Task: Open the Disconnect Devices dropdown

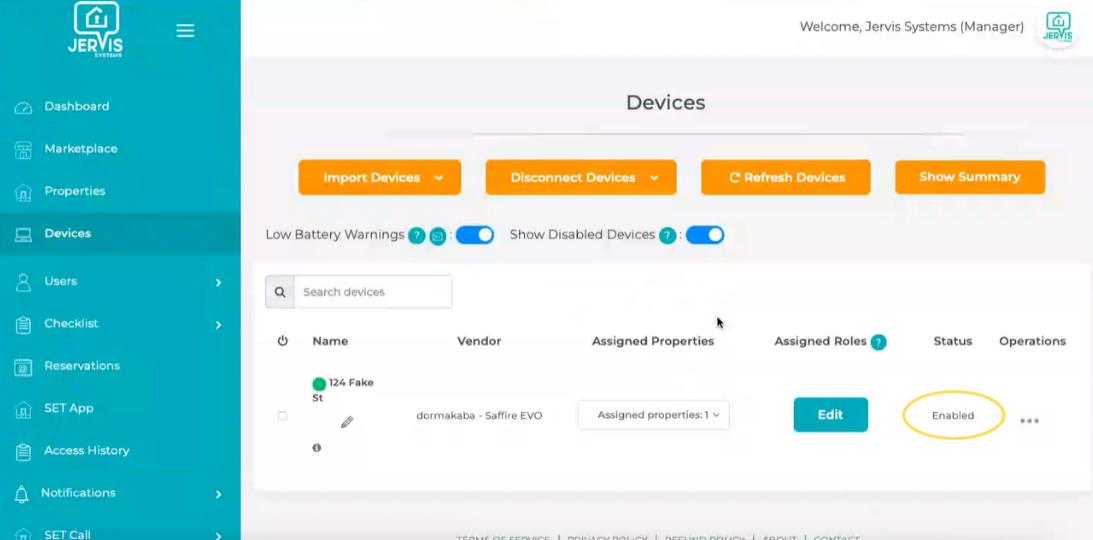Action: [581, 178]
